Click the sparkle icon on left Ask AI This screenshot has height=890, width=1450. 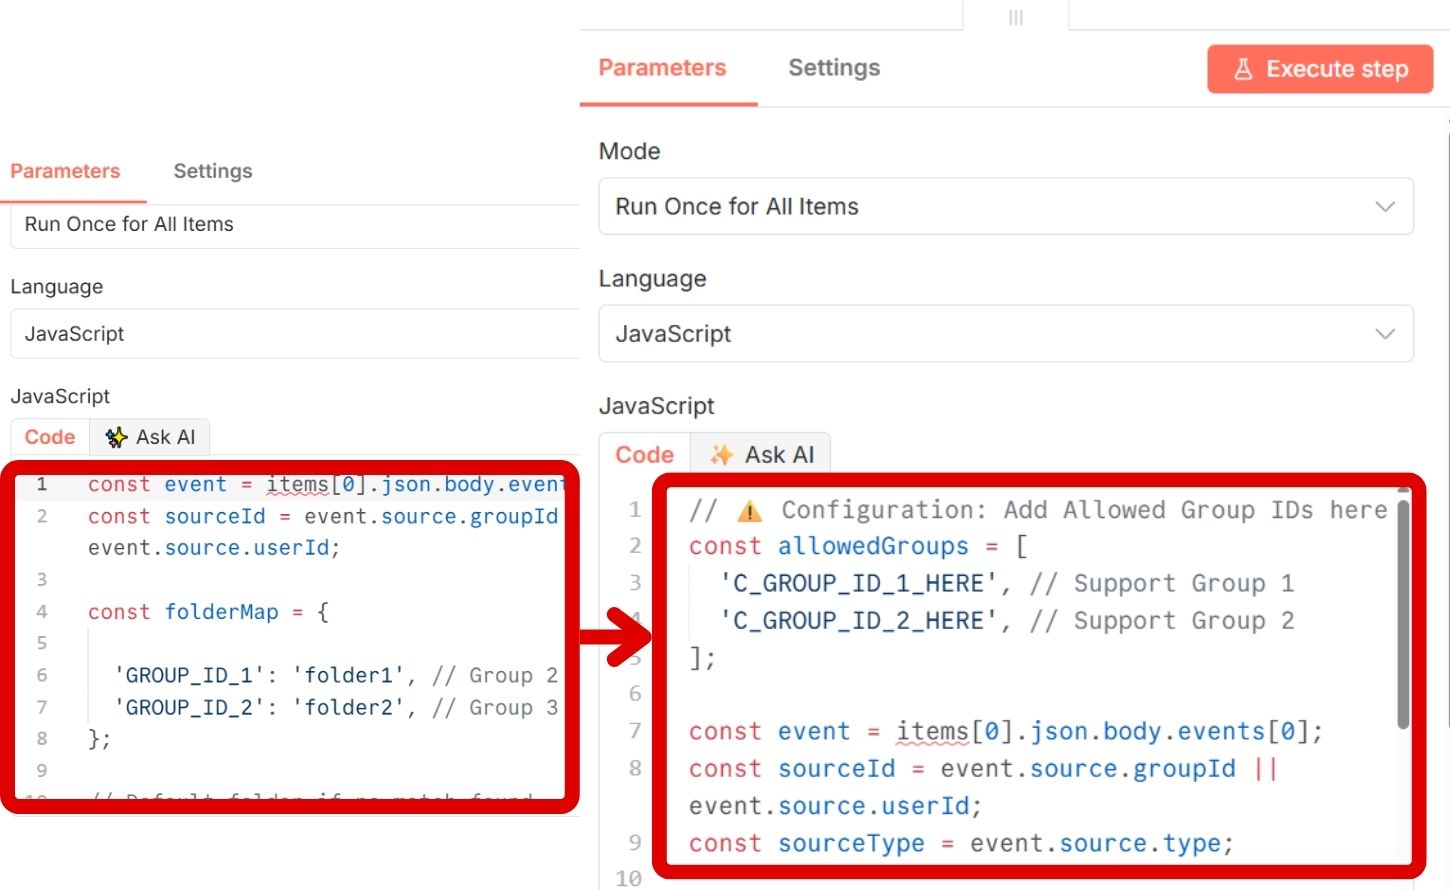tap(116, 437)
